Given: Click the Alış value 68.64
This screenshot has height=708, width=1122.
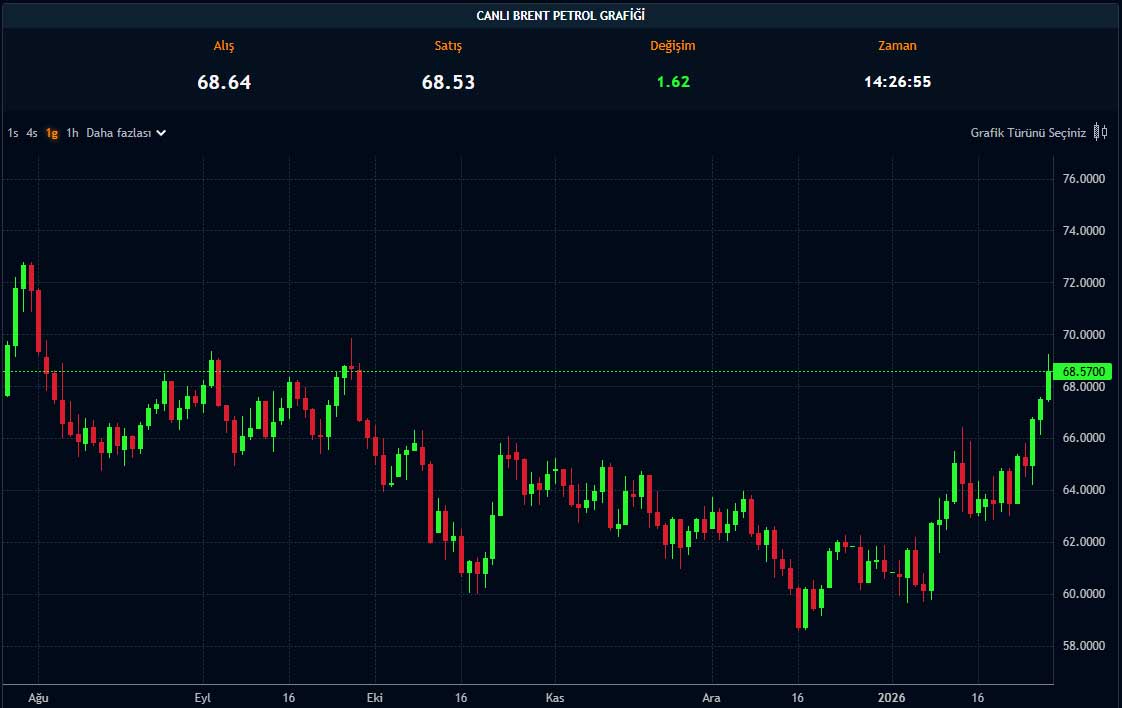Looking at the screenshot, I should [x=224, y=82].
